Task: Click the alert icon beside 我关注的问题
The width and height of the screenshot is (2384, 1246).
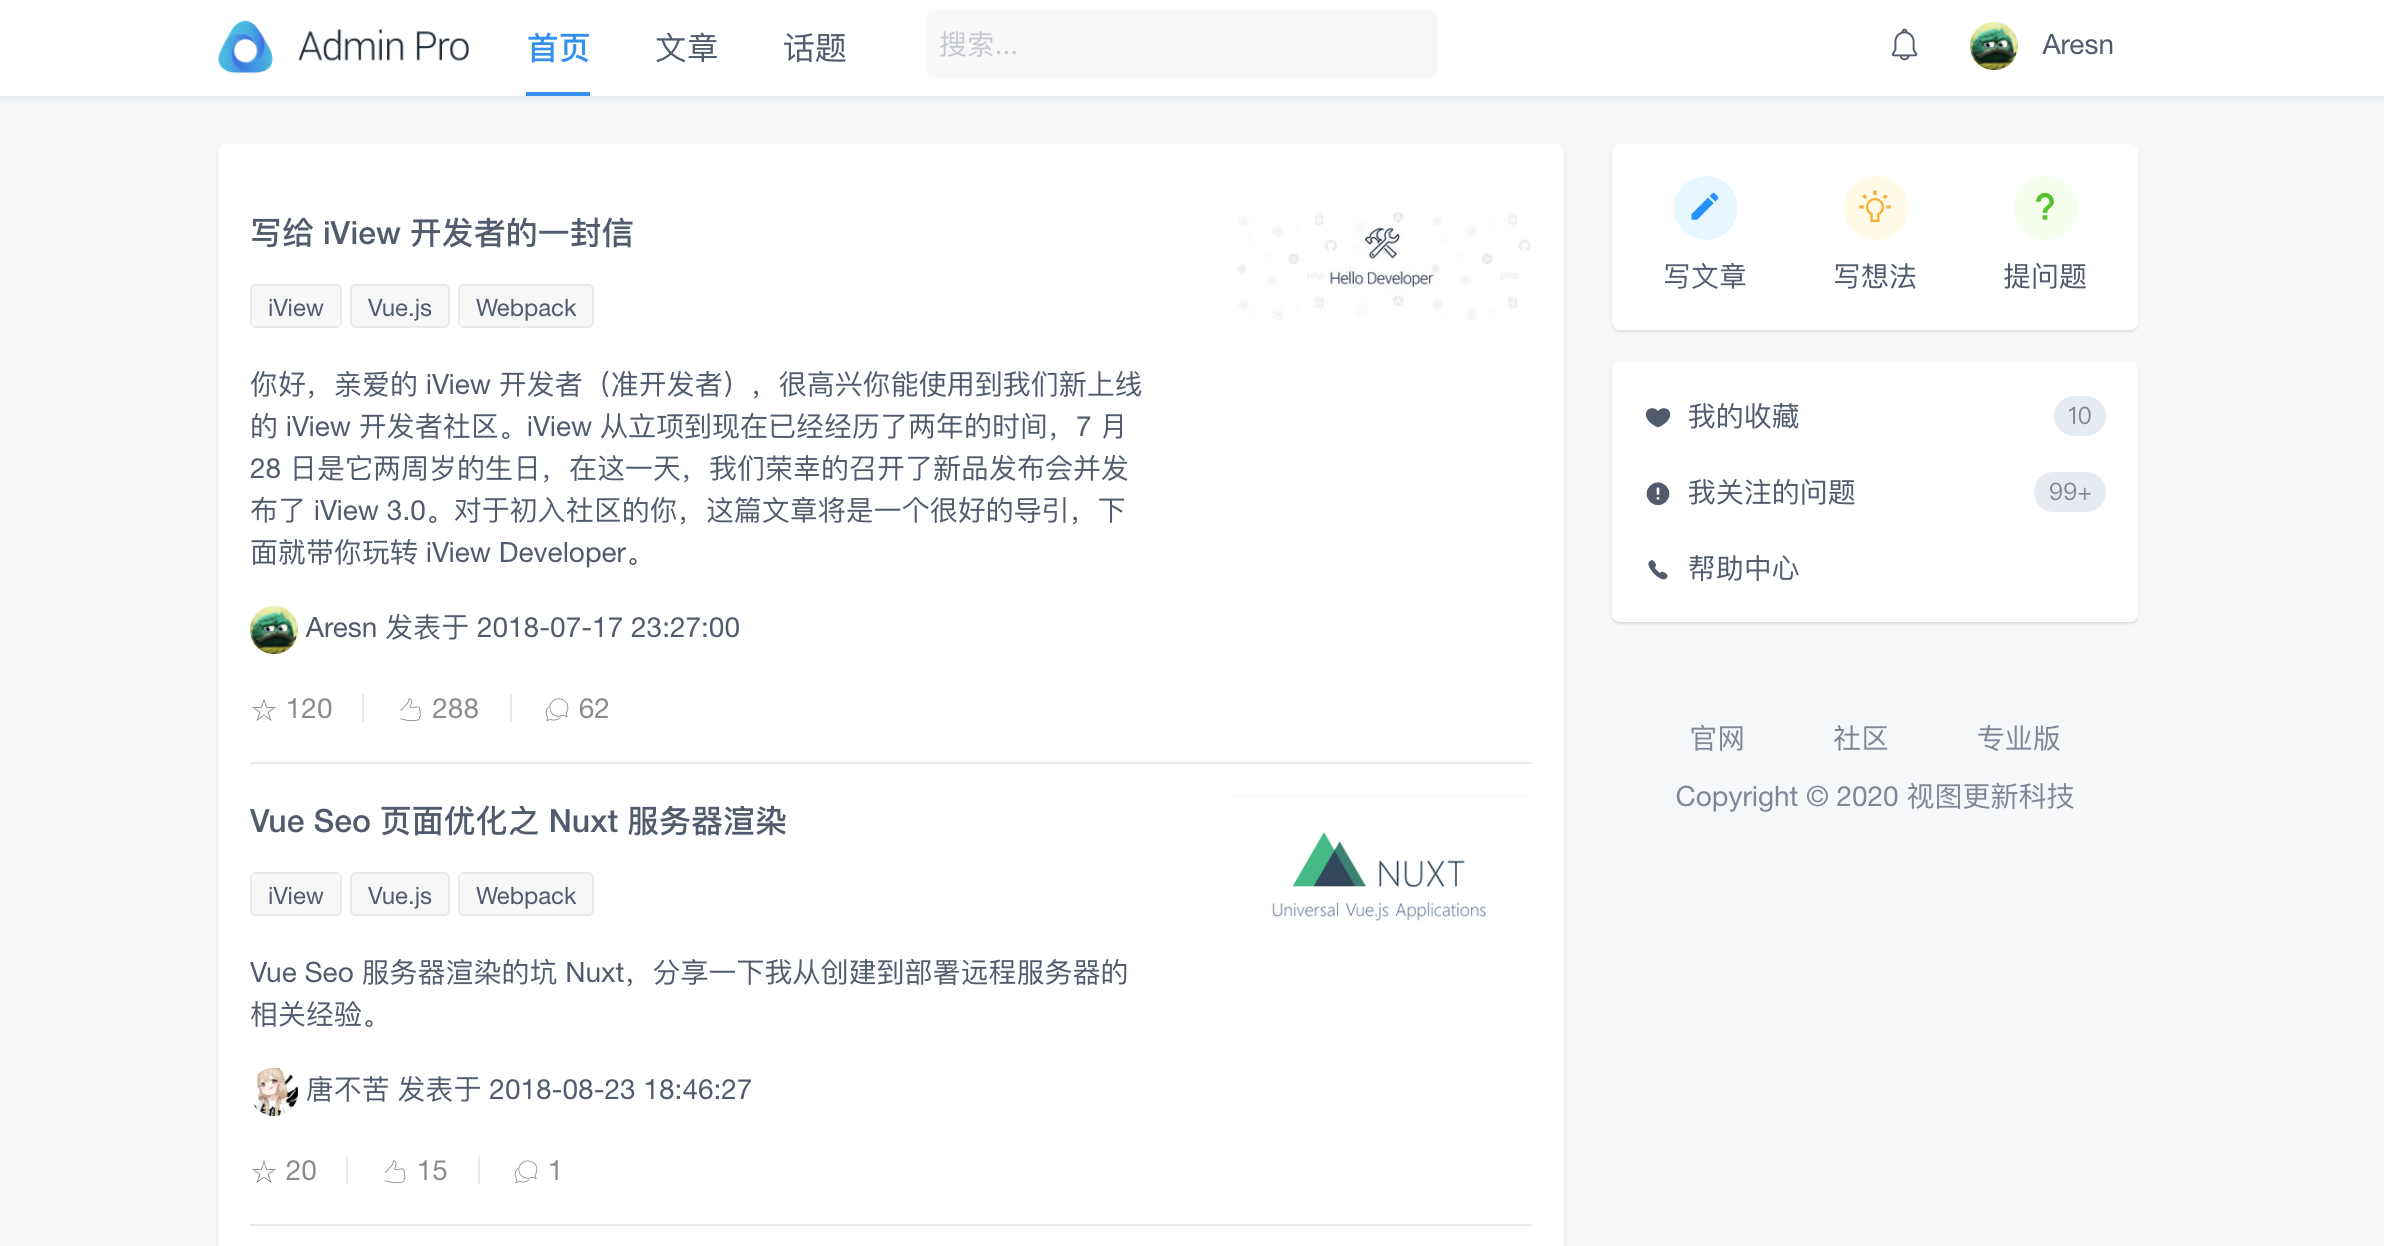Action: [x=1658, y=493]
